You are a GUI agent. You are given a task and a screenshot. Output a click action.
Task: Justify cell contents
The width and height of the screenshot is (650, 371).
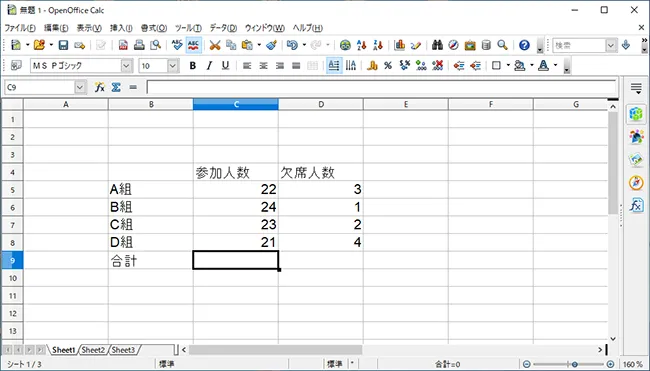coord(296,65)
